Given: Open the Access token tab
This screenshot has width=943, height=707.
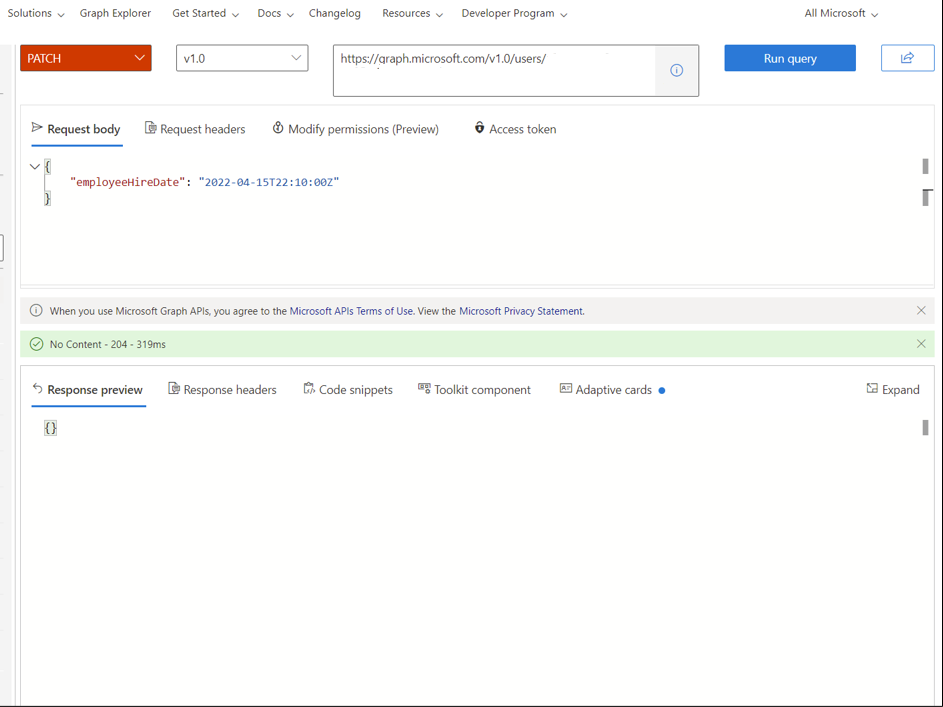Looking at the screenshot, I should click(515, 129).
